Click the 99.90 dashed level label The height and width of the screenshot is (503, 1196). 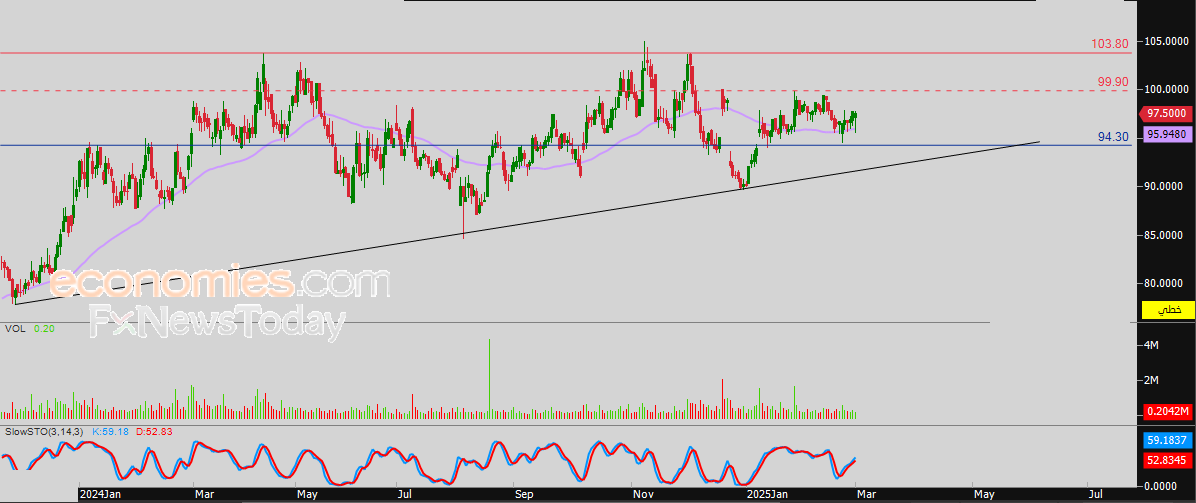pos(1113,82)
